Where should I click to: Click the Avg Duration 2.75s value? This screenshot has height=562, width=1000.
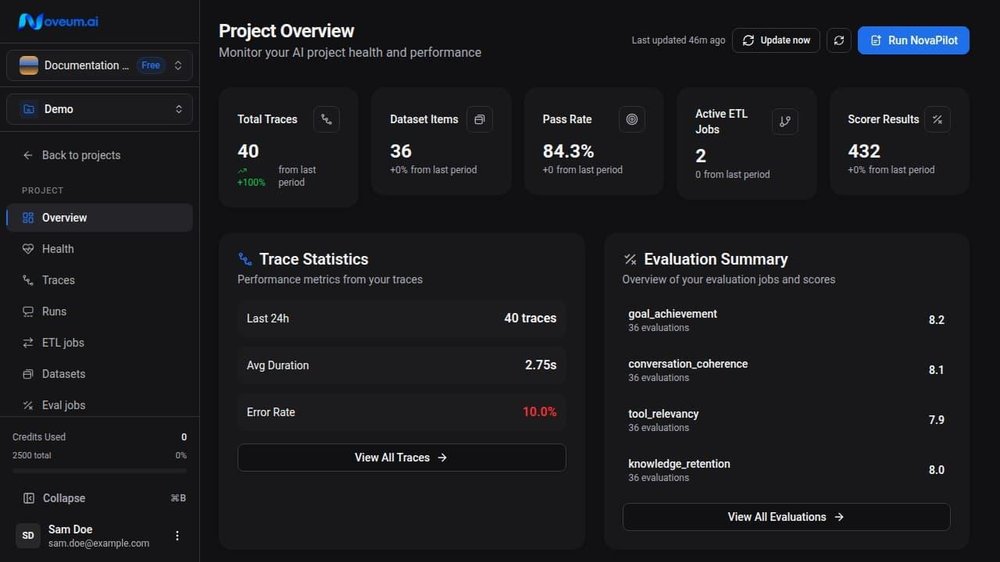pos(541,365)
